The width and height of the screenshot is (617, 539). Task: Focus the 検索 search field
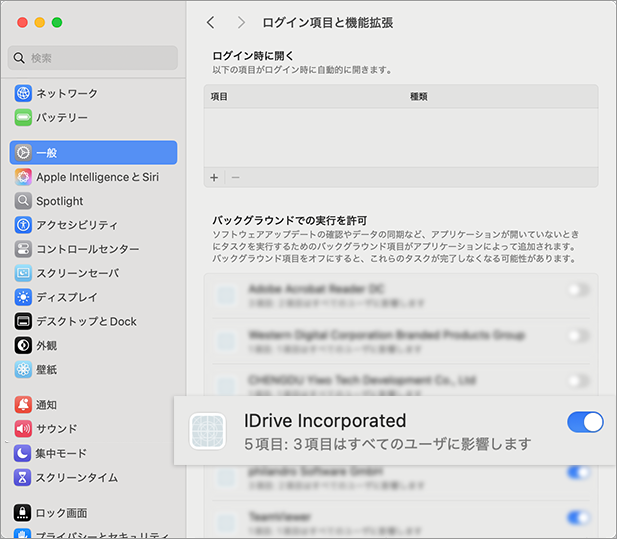(93, 58)
